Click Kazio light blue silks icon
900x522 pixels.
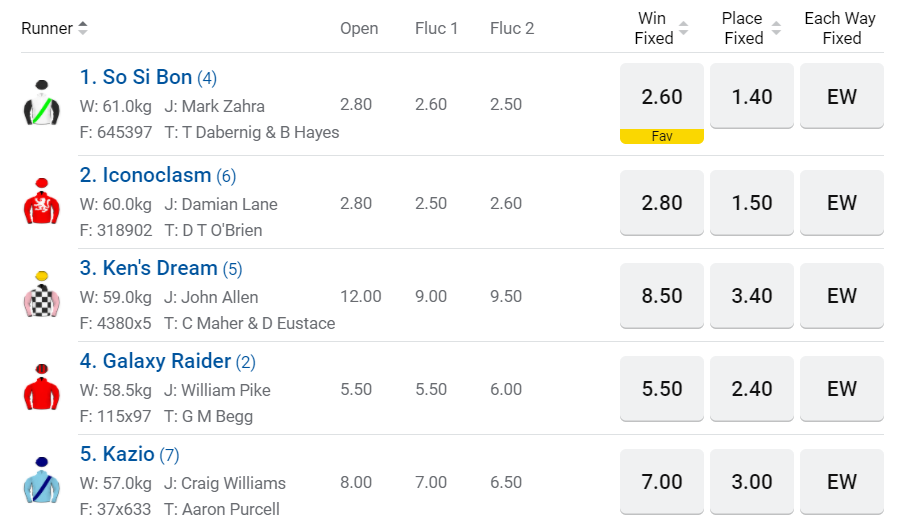pos(42,480)
